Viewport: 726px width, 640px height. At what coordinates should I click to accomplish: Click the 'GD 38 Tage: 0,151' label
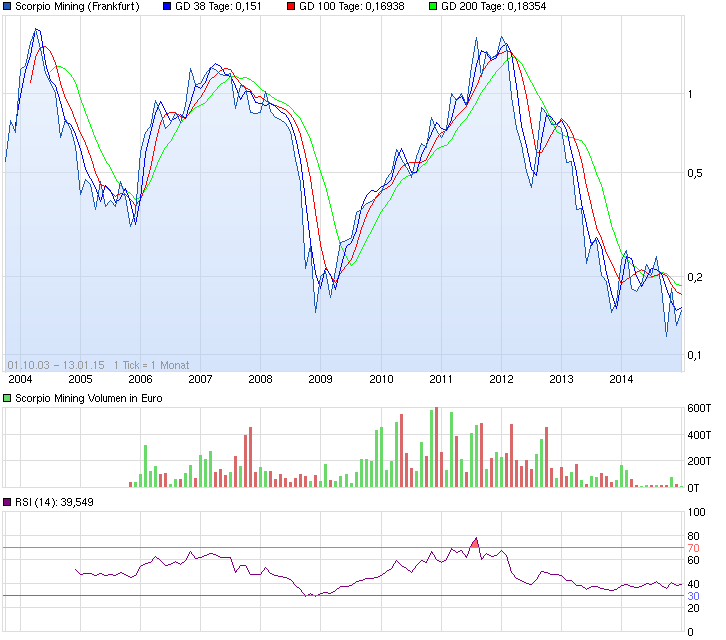(x=218, y=6)
